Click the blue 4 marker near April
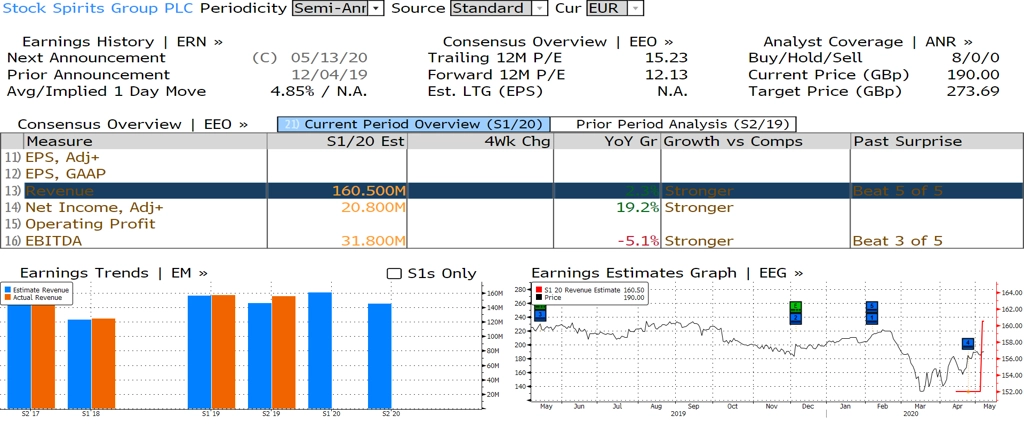The width and height of the screenshot is (1024, 424). coord(968,343)
